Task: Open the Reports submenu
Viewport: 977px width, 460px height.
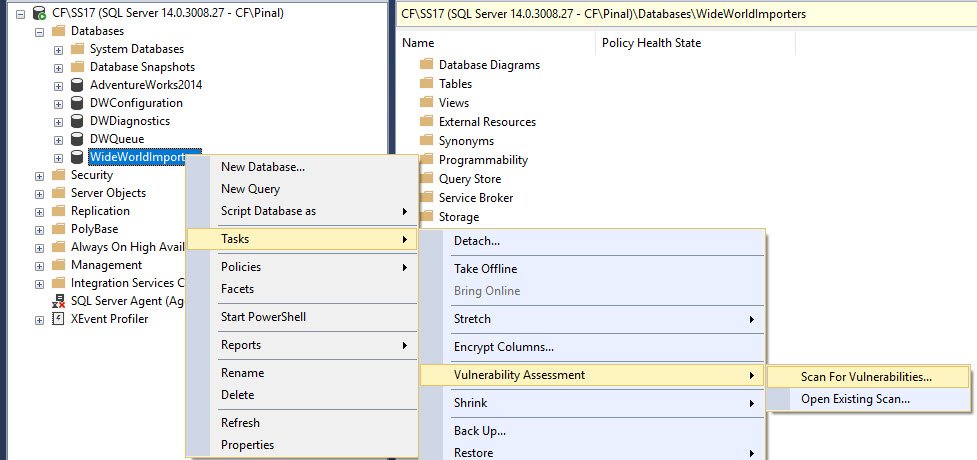Action: pyautogui.click(x=302, y=345)
